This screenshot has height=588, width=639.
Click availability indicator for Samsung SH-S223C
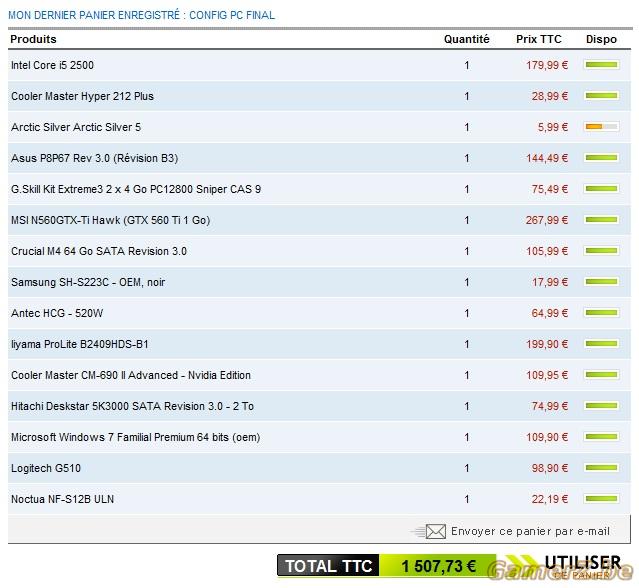602,282
